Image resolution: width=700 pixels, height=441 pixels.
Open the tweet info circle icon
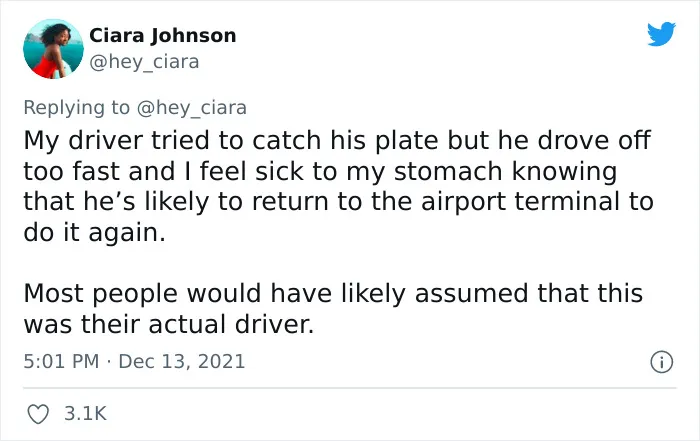pyautogui.click(x=661, y=362)
